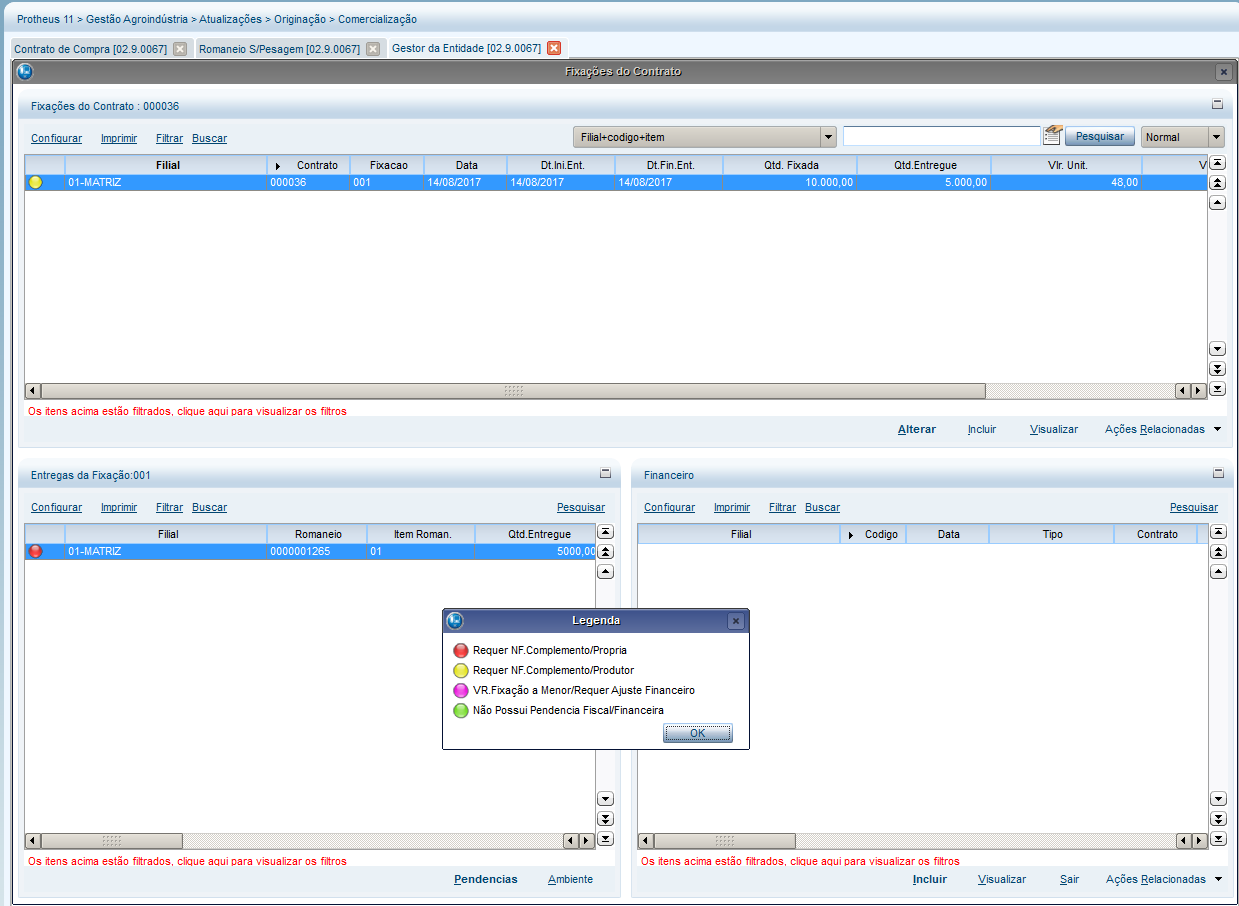Viewport: 1239px width, 906px height.
Task: Click filter notice under Fixações grid
Action: (x=187, y=411)
